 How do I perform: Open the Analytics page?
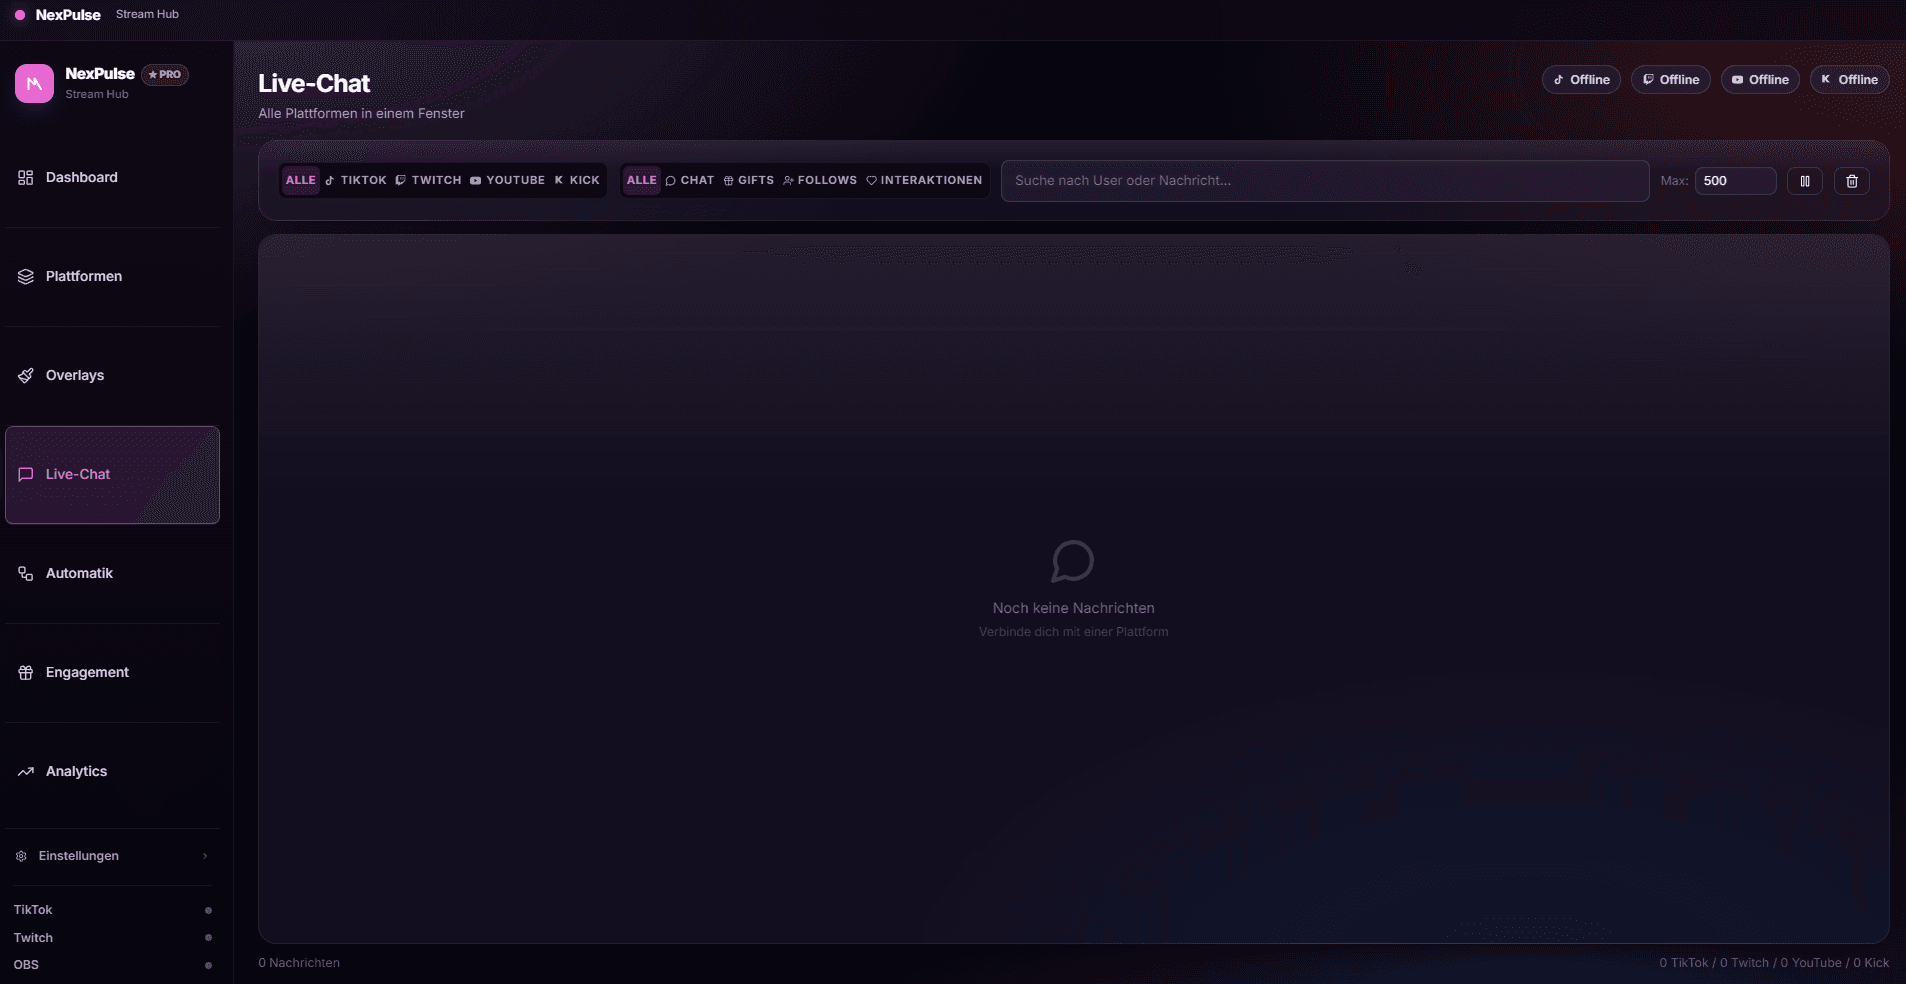pyautogui.click(x=112, y=772)
